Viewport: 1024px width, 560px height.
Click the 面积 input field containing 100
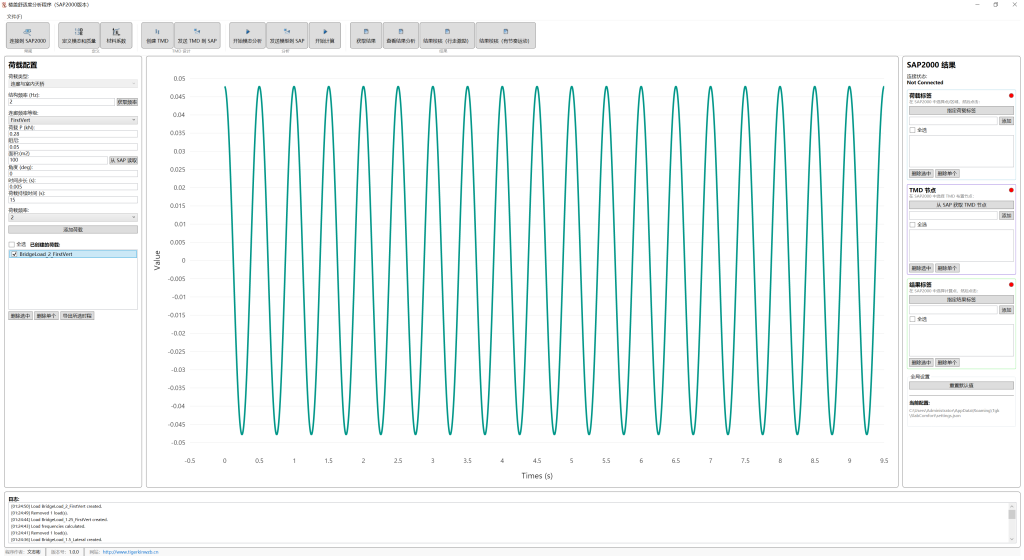[x=56, y=160]
